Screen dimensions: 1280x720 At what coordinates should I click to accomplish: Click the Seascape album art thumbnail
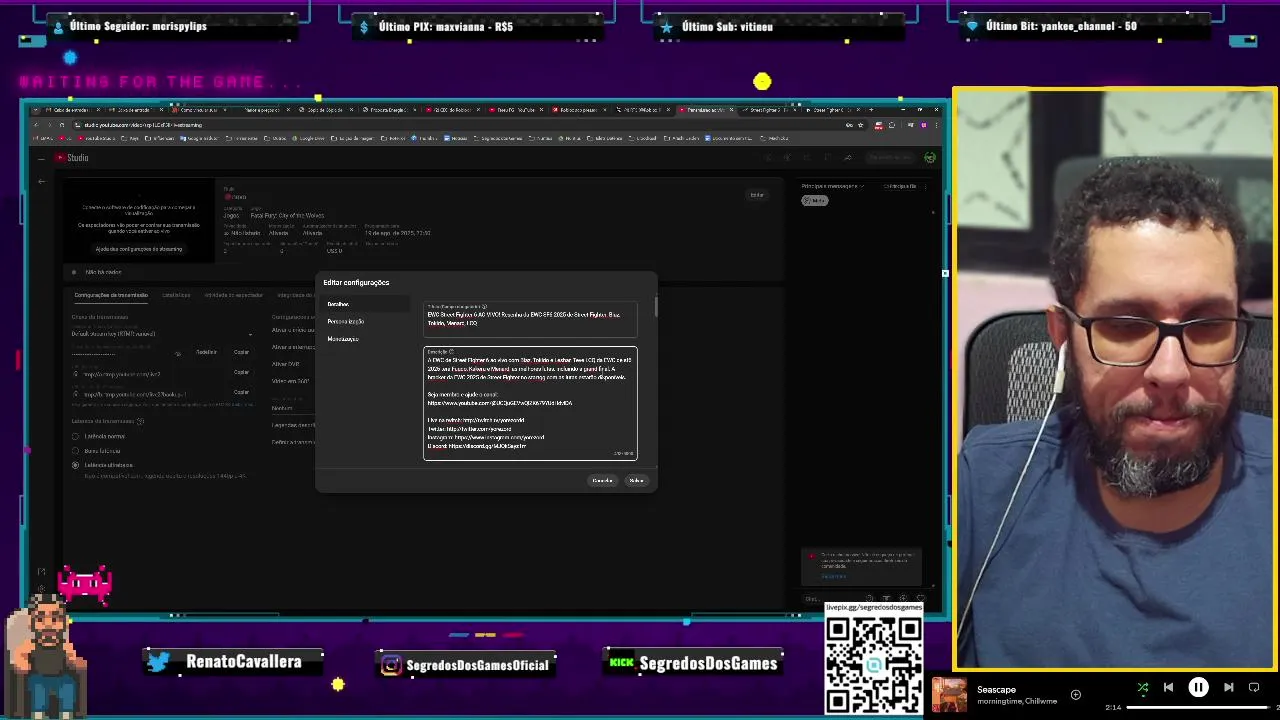tap(950, 695)
